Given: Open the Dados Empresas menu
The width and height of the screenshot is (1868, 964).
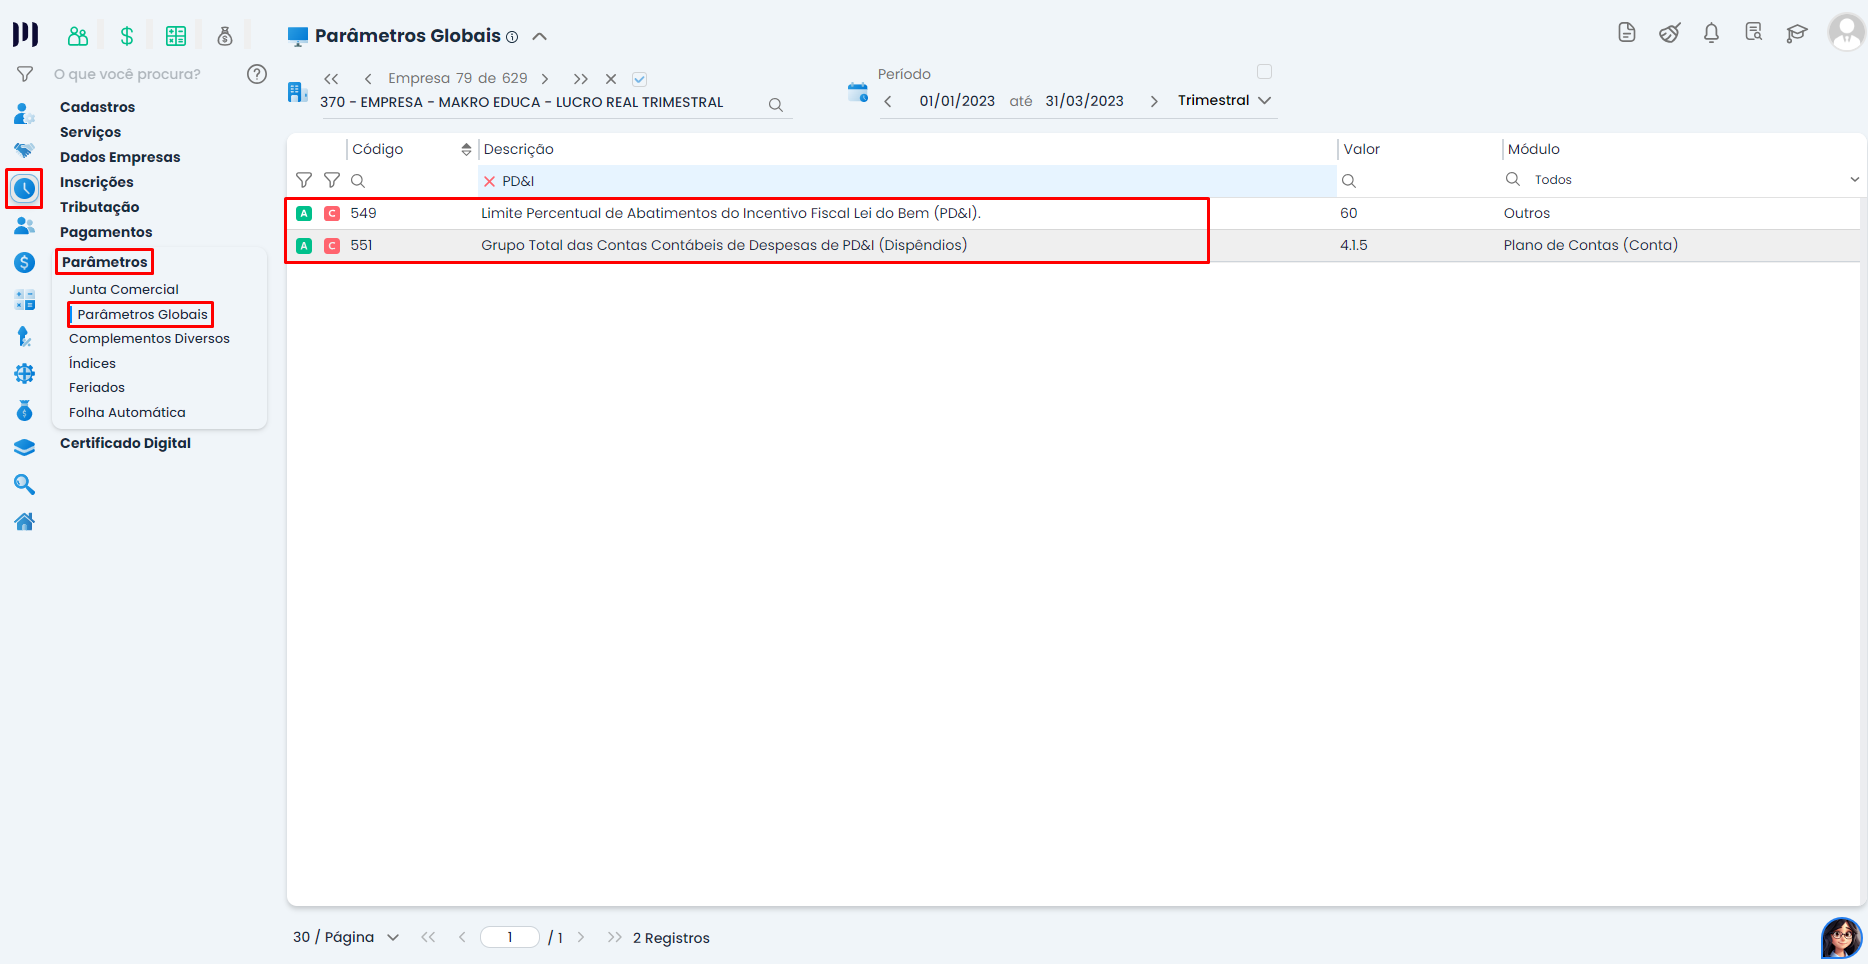Looking at the screenshot, I should (120, 157).
